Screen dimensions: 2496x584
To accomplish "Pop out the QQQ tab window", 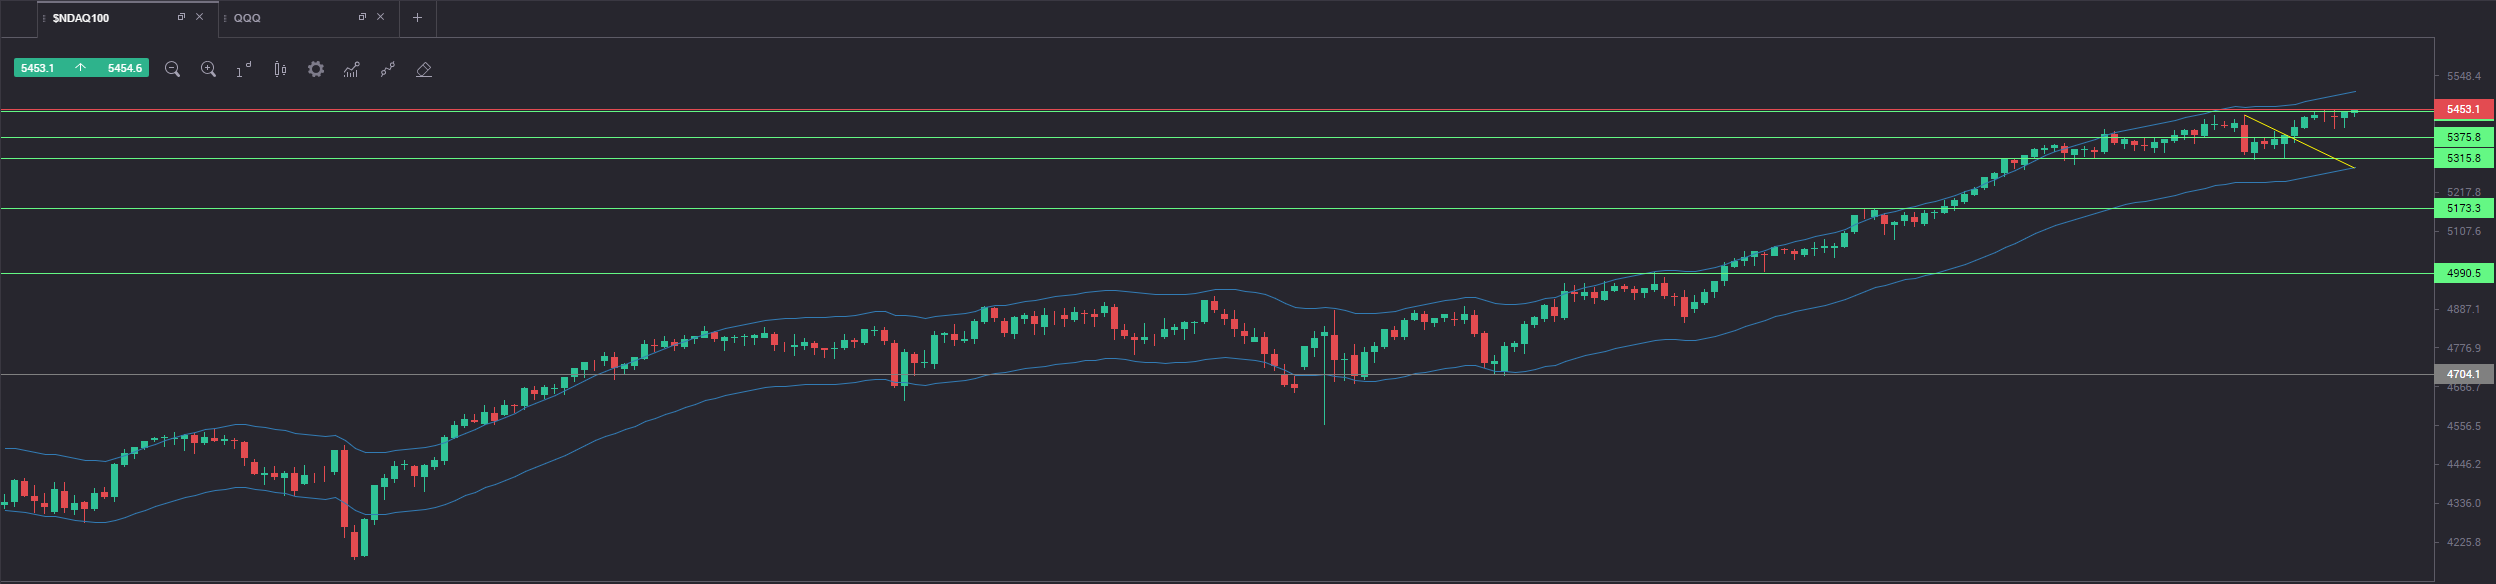I will click(362, 17).
